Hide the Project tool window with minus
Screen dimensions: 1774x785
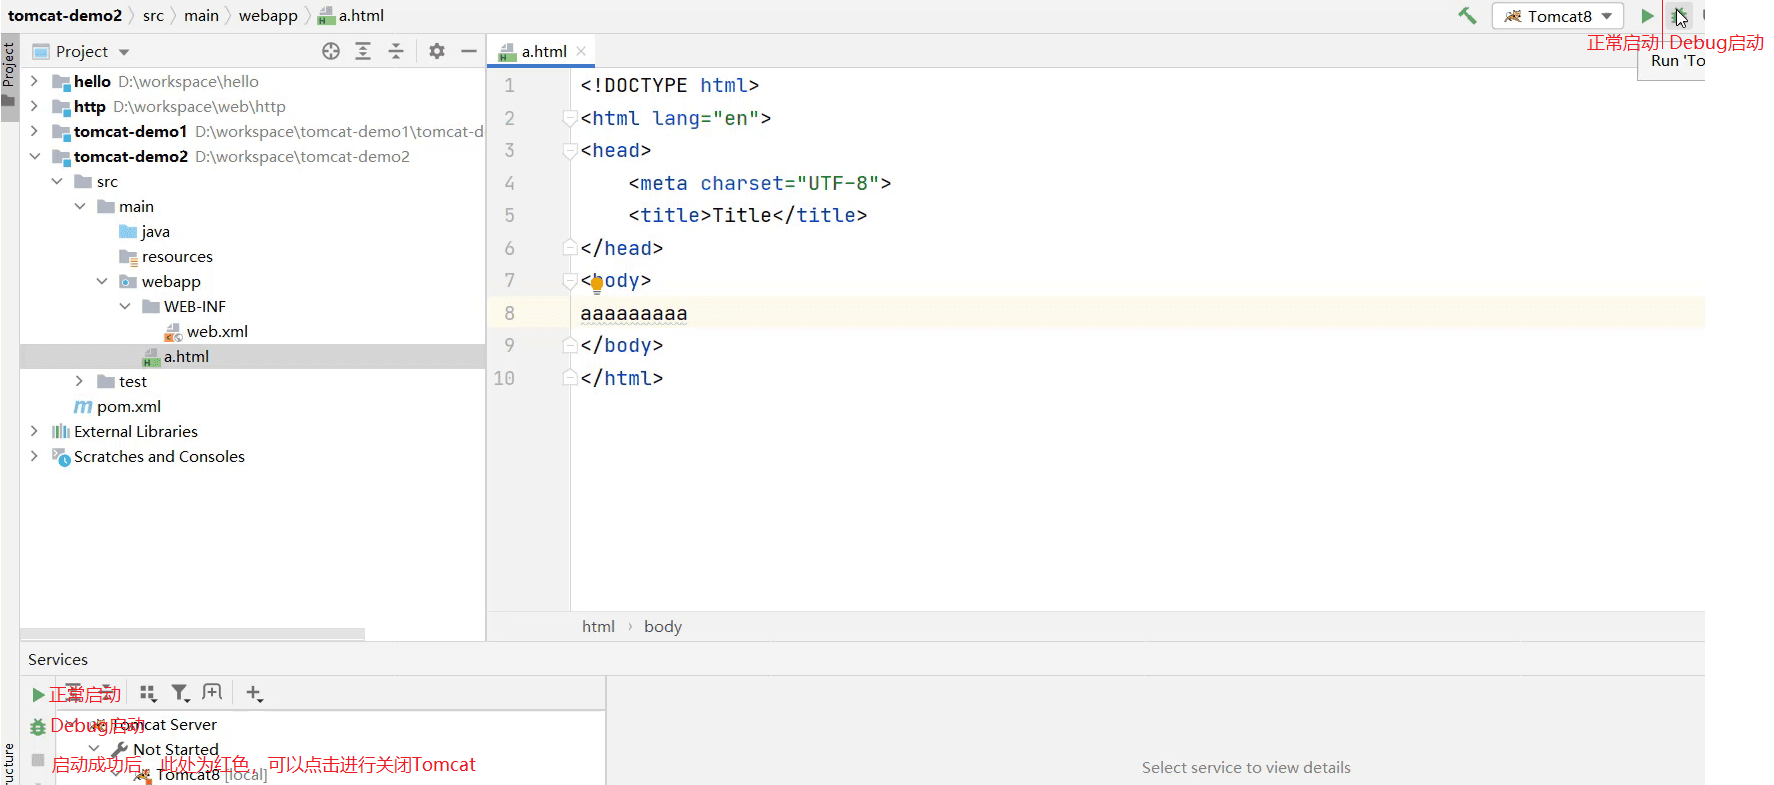(x=468, y=51)
